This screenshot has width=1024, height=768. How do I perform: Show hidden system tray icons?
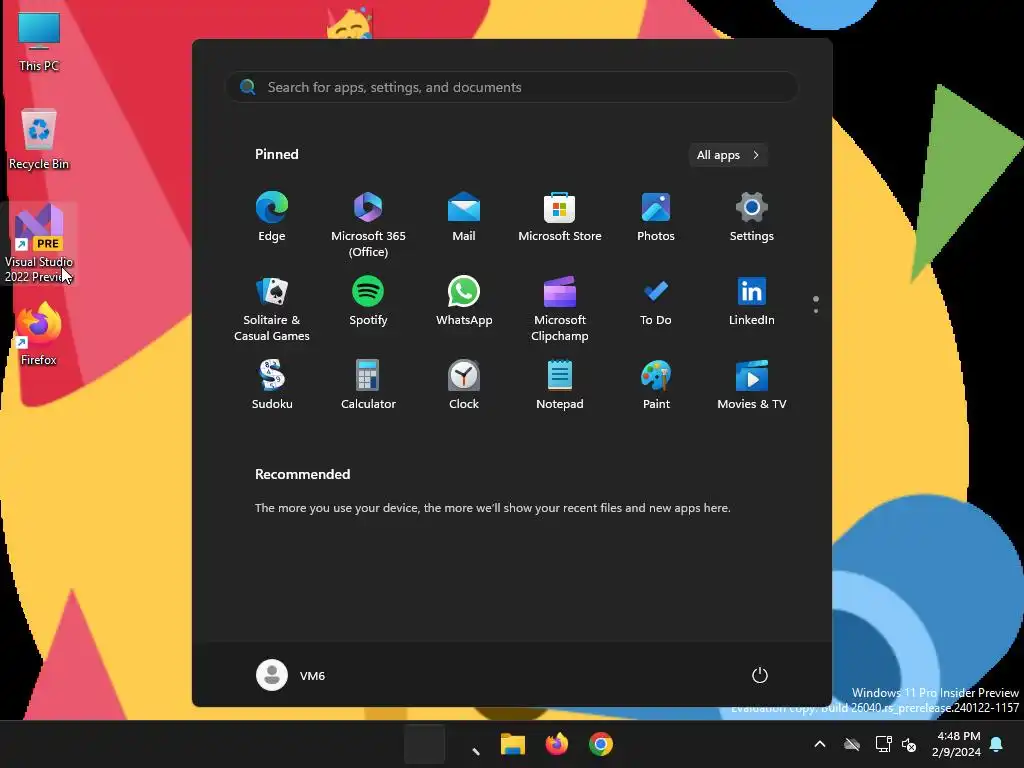click(x=820, y=744)
